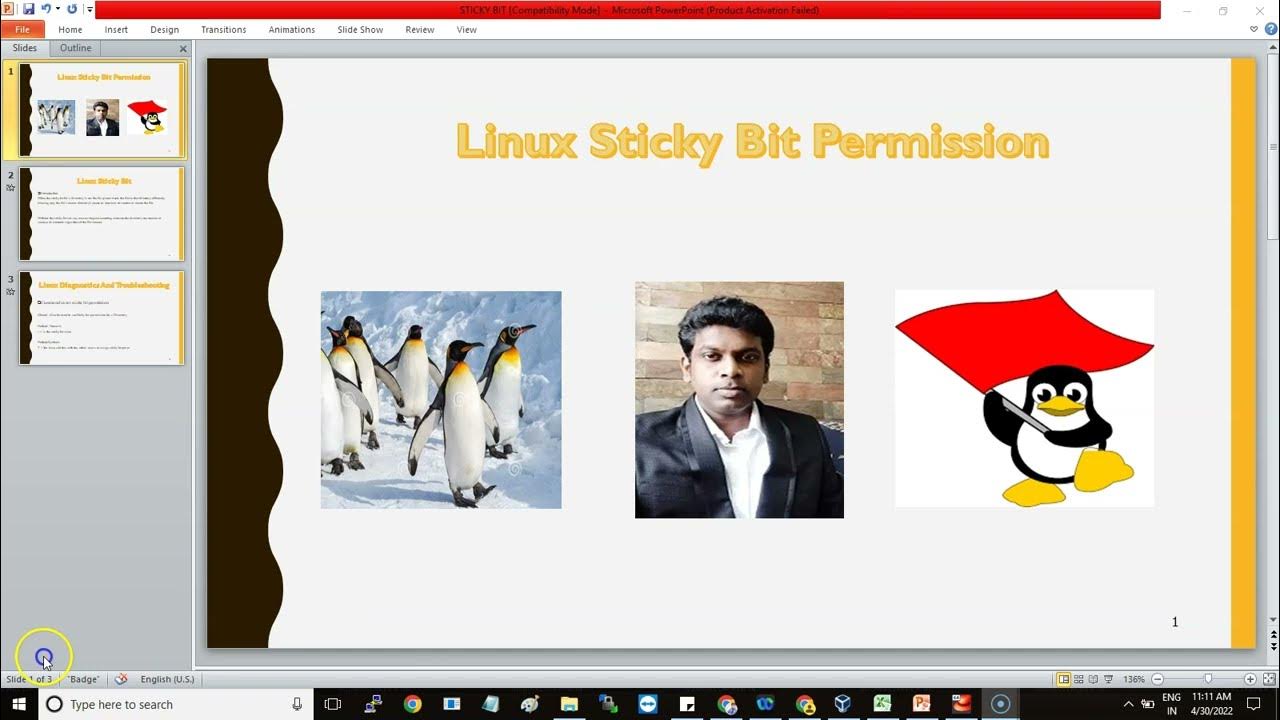The width and height of the screenshot is (1280, 720).
Task: Open Task View on the taskbar
Action: tap(333, 704)
